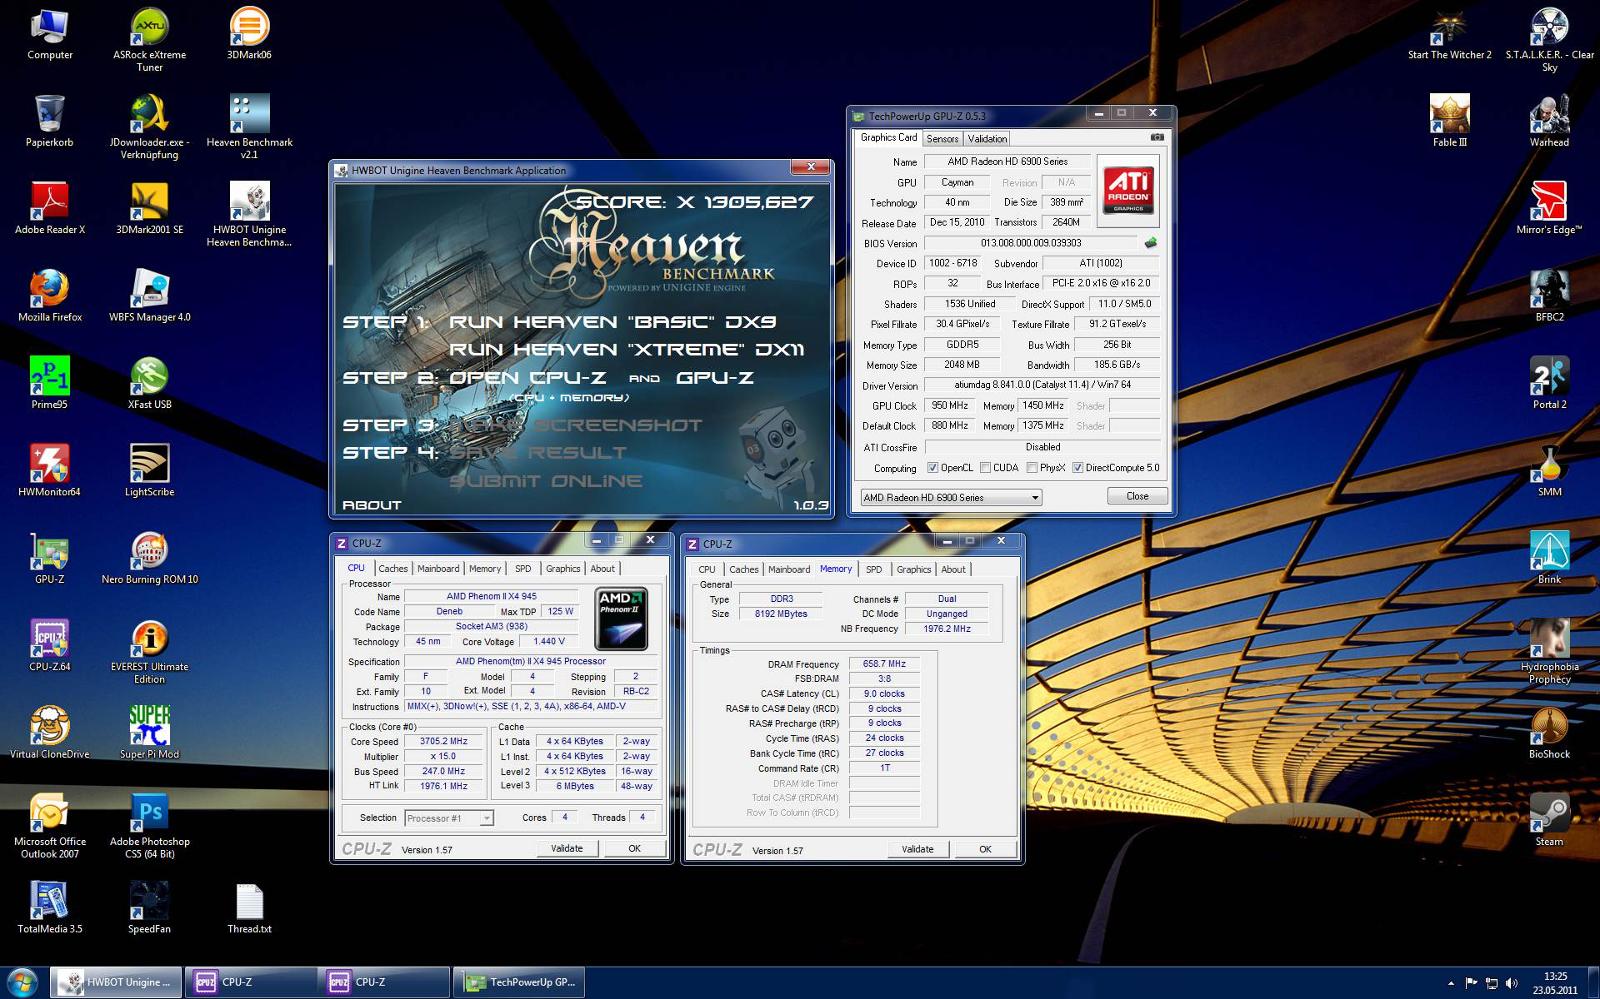This screenshot has height=999, width=1600.
Task: Click Run Heaven "Xtreme" DX11 option
Action: pos(626,350)
